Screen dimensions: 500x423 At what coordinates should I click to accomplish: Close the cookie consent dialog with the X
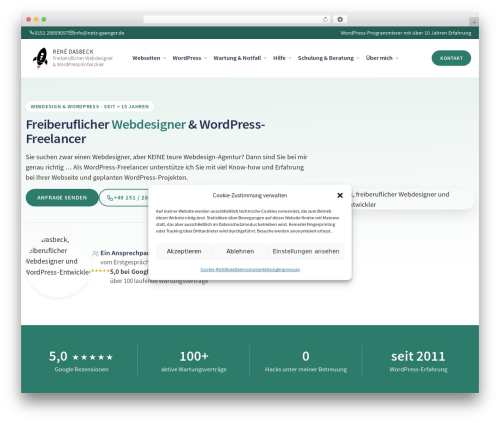pyautogui.click(x=340, y=195)
